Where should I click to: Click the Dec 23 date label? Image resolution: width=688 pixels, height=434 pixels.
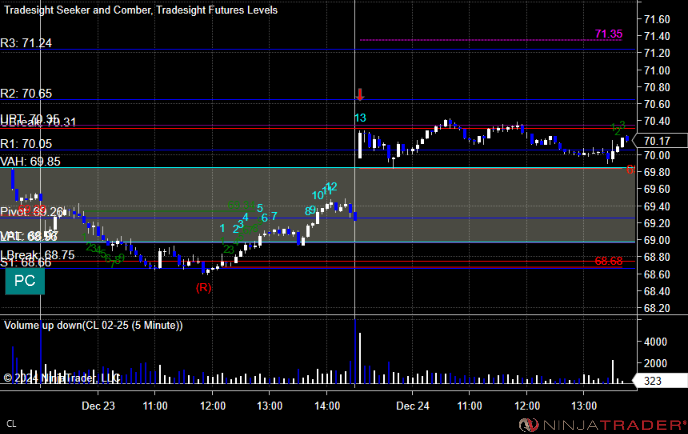[98, 406]
